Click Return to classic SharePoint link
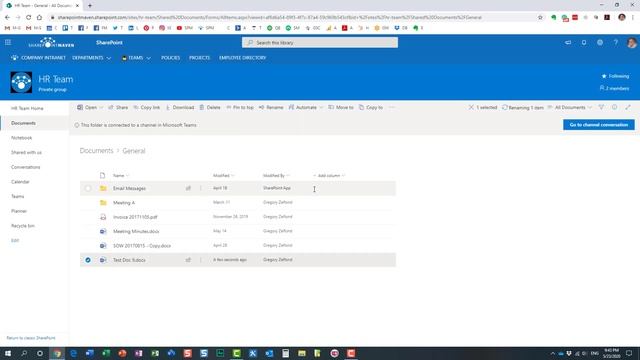640x360 pixels. [31, 338]
